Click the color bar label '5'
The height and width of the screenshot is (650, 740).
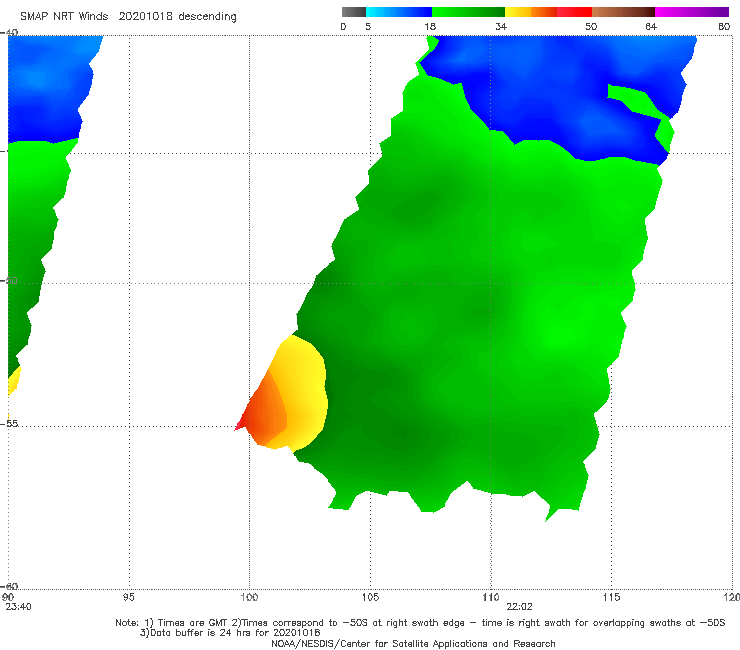[x=368, y=27]
